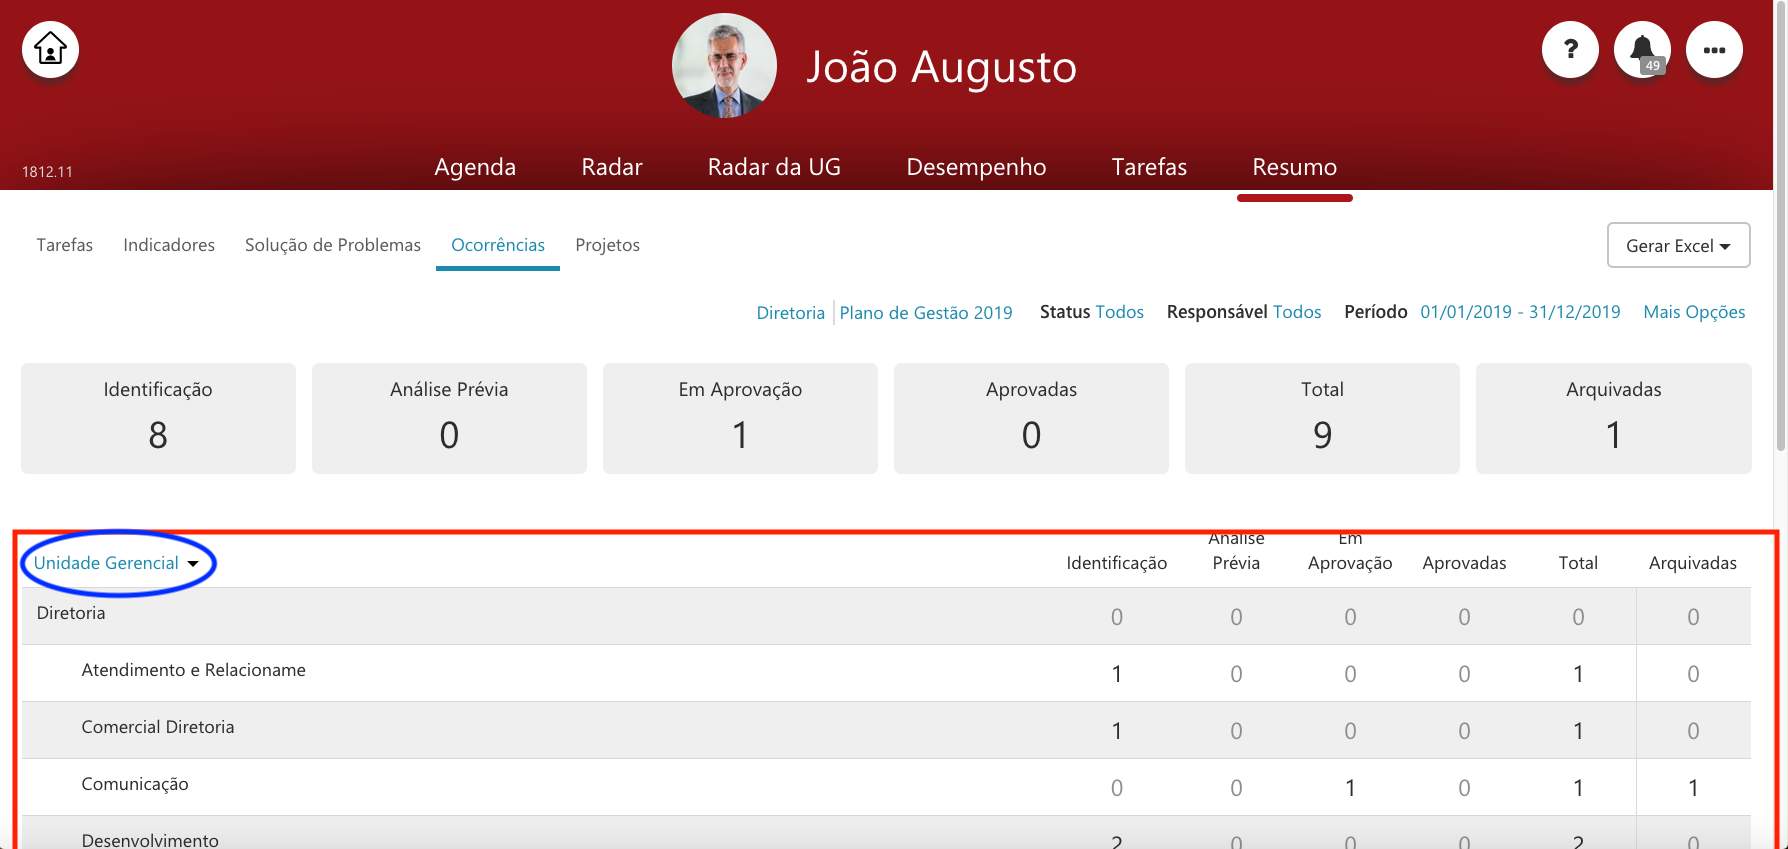Viewport: 1788px width, 849px height.
Task: Select the Em Aprovação summary card
Action: coord(740,418)
